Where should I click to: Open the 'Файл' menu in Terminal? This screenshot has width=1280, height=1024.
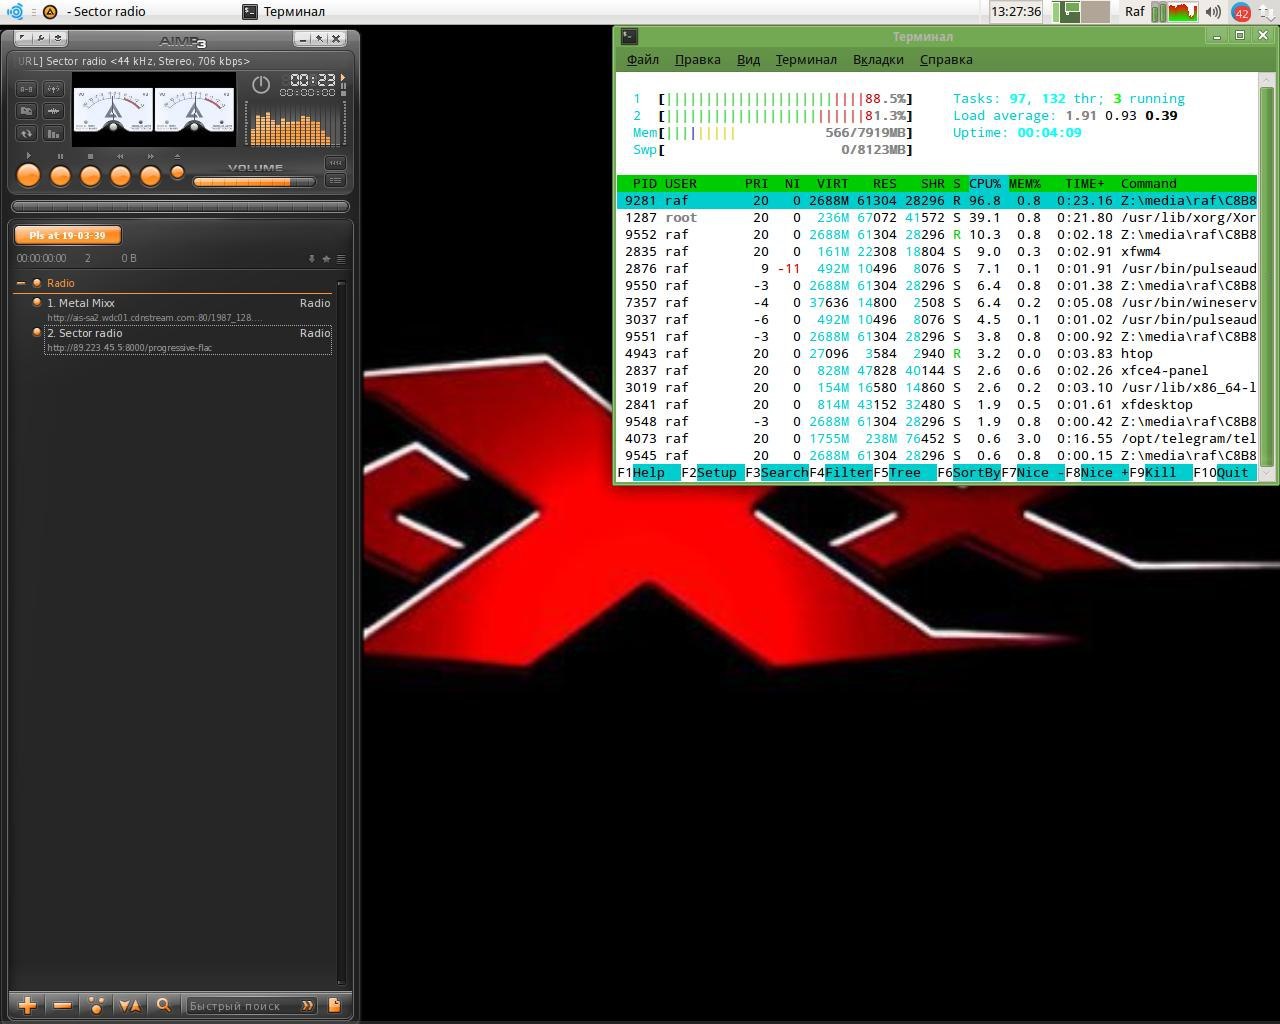click(x=643, y=60)
